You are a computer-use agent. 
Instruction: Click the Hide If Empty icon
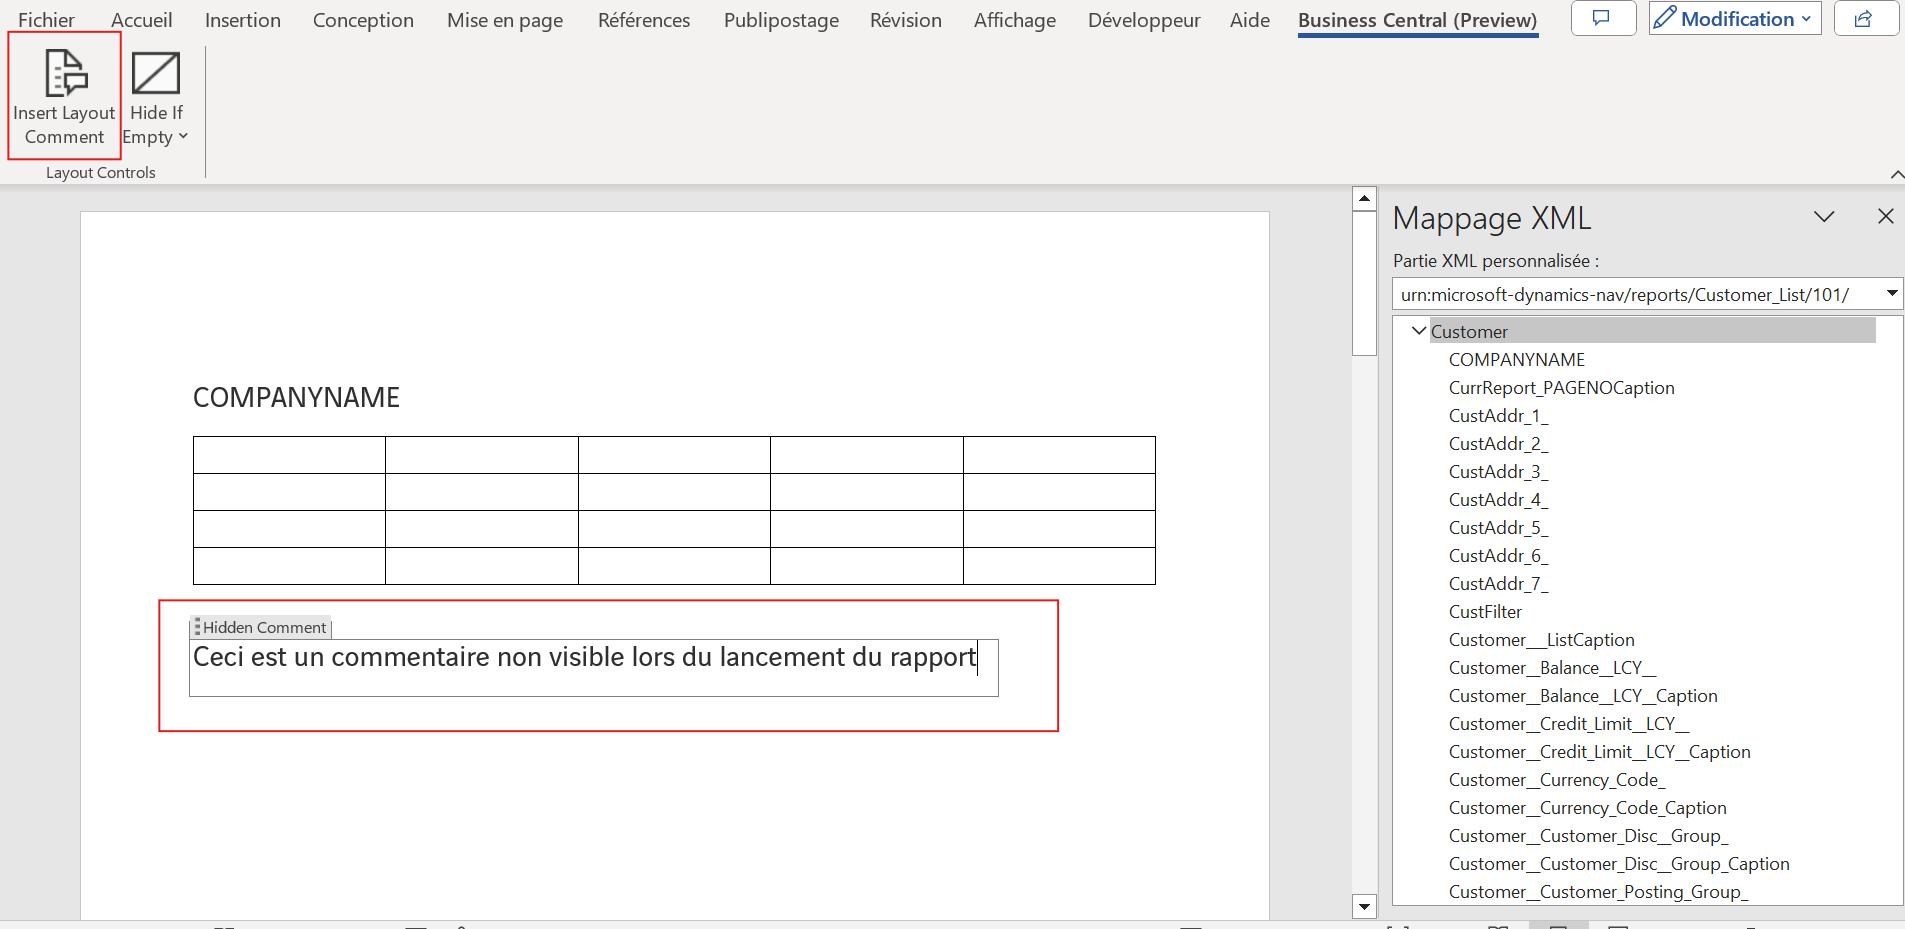pos(156,73)
